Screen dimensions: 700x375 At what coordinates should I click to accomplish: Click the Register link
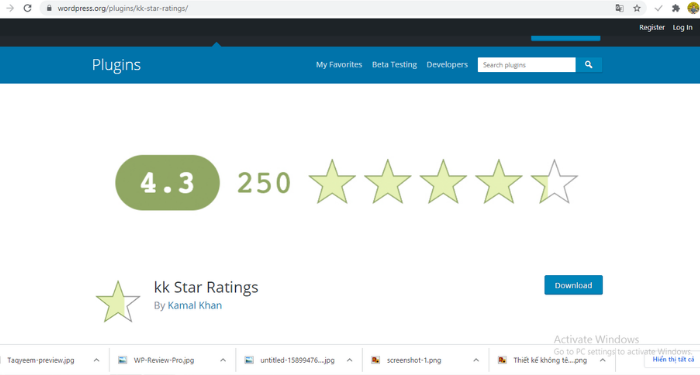[x=652, y=28]
